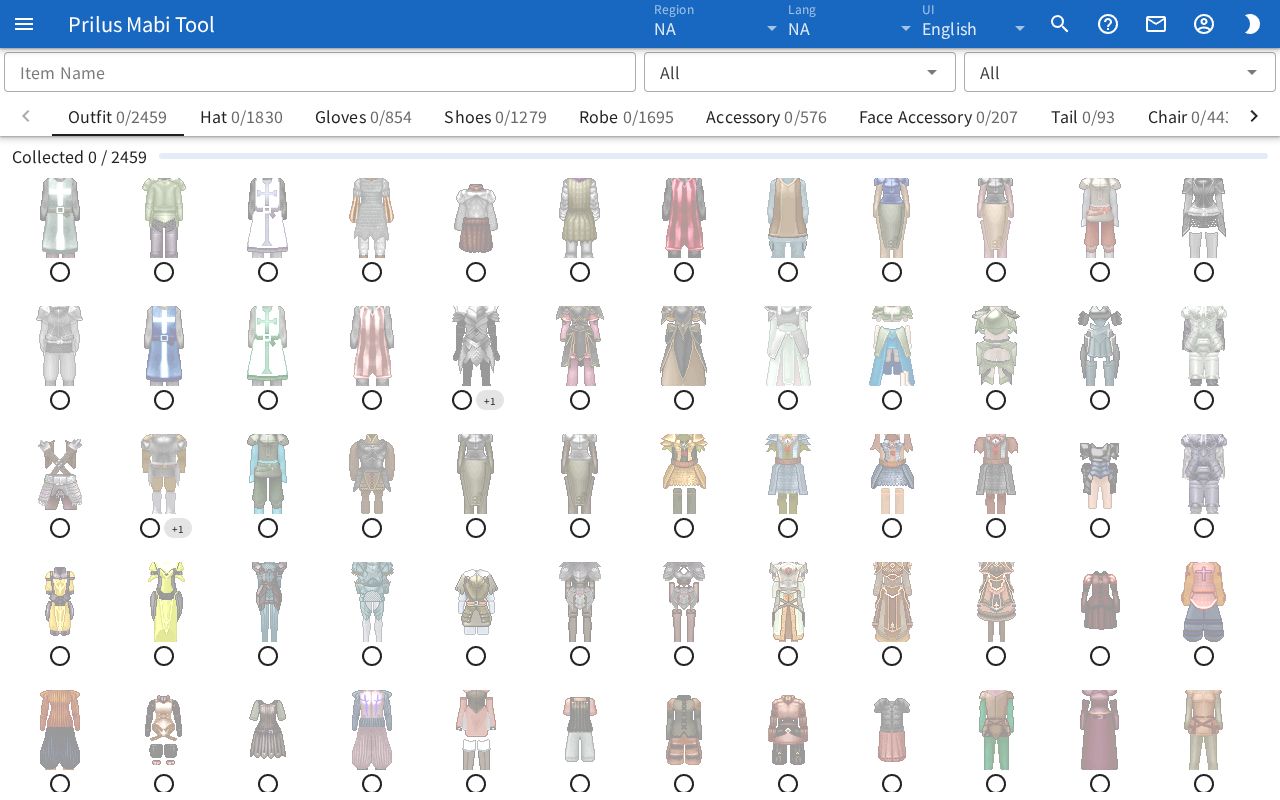Click the Prilus Mabi Tool title
Viewport: 1280px width, 800px height.
[x=141, y=24]
